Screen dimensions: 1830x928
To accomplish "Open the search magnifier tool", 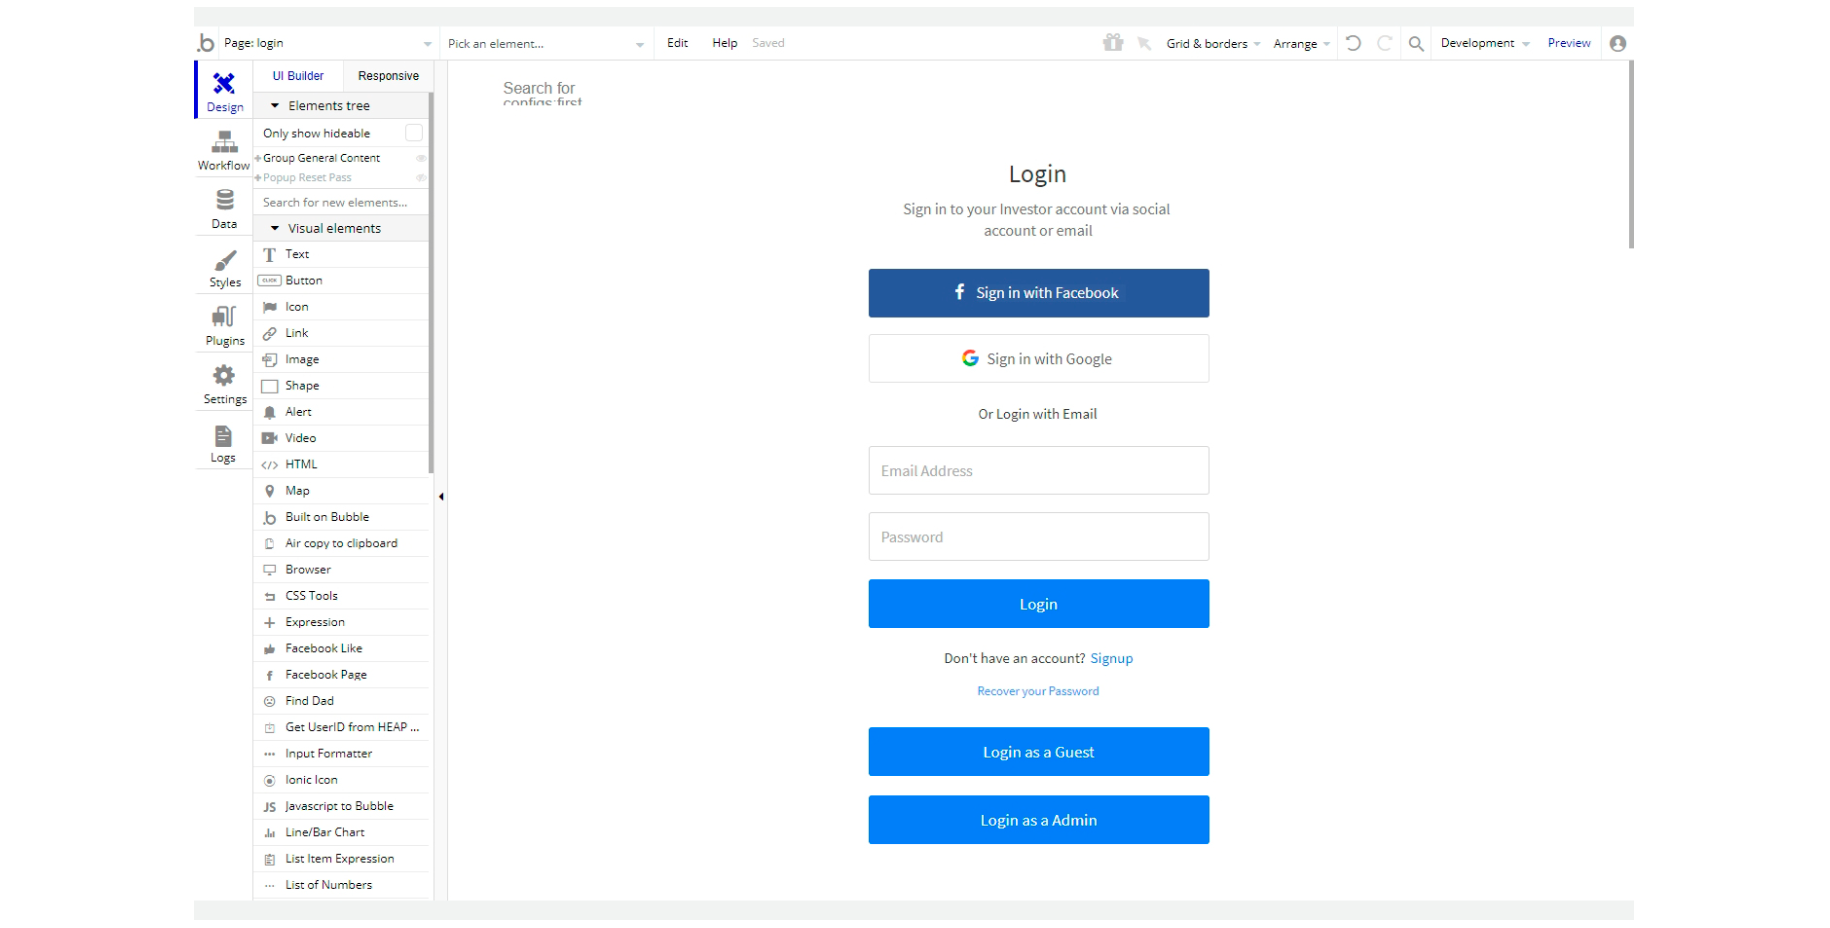I will (x=1416, y=43).
